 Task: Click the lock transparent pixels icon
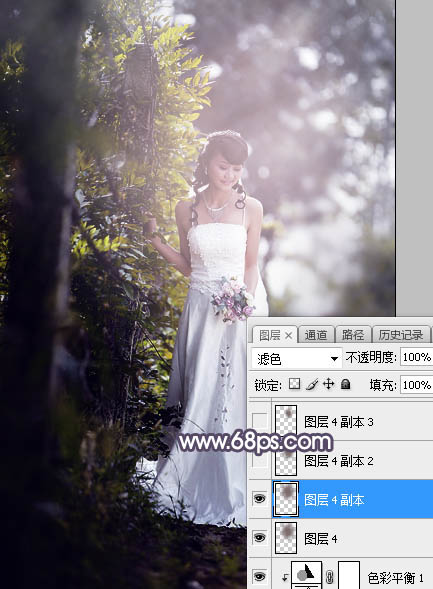pos(294,384)
